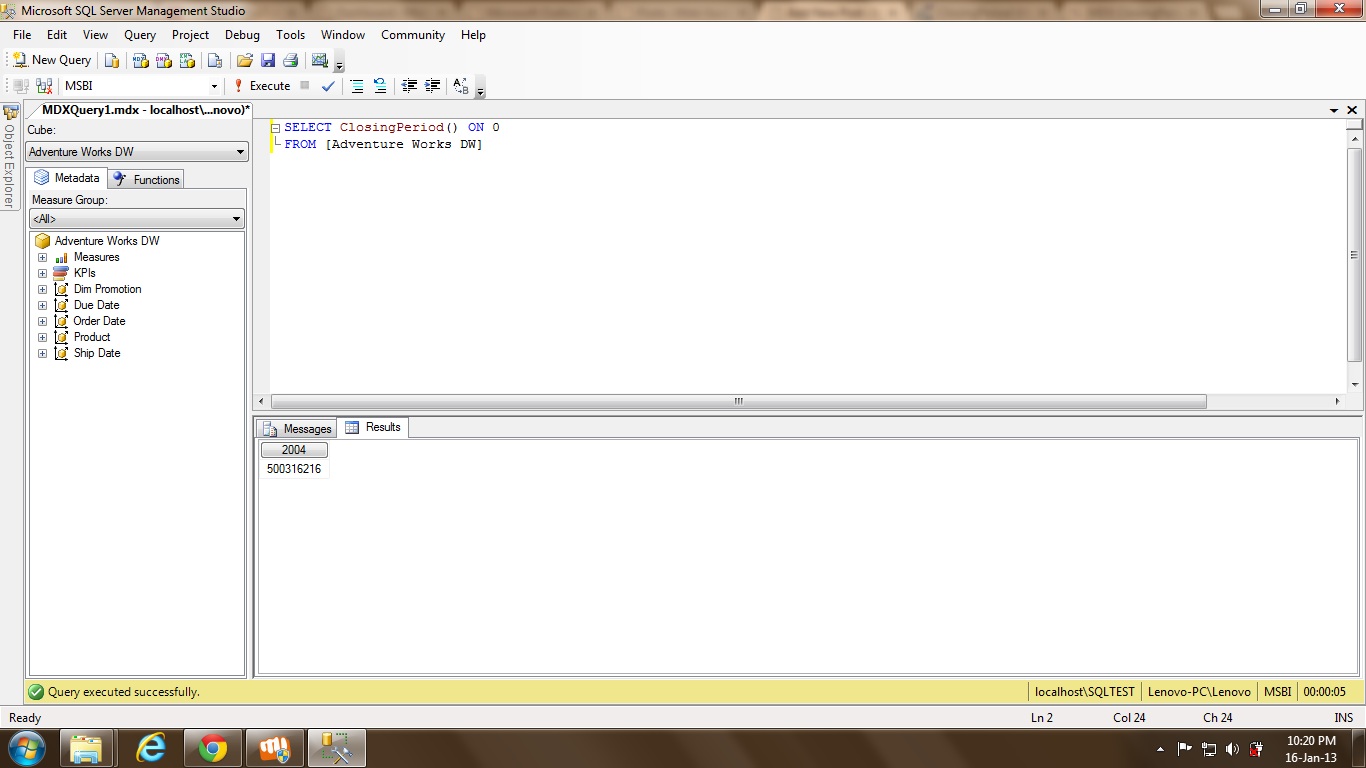Click the Analysis Services DMX Query icon
Screen dimensions: 1366x768
tap(163, 60)
